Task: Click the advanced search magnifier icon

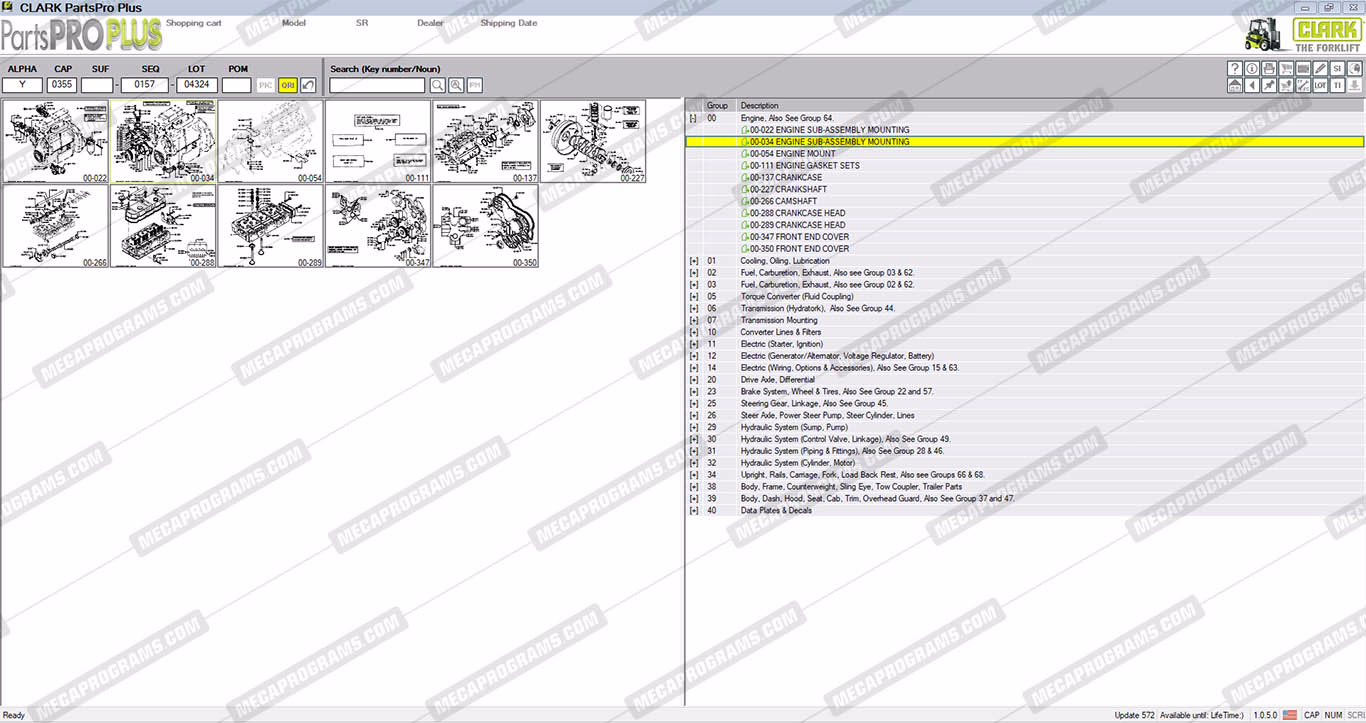Action: pos(456,85)
